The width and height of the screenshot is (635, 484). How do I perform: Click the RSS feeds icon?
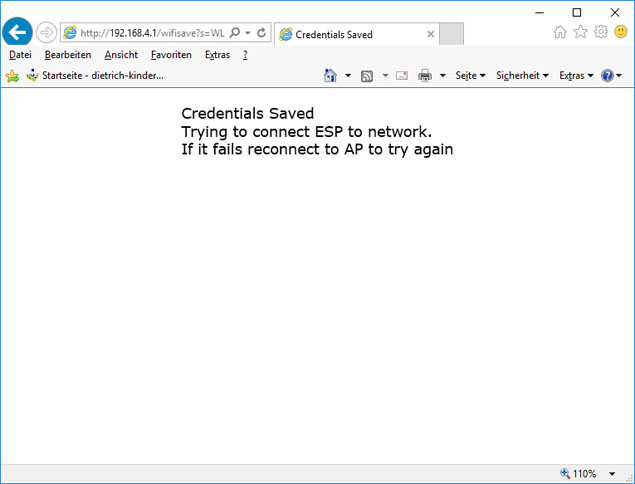(x=367, y=76)
